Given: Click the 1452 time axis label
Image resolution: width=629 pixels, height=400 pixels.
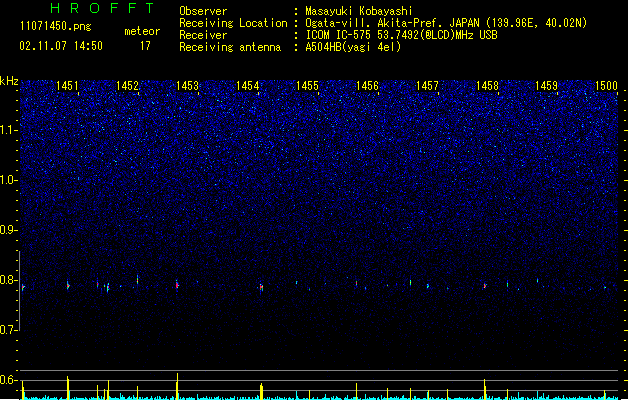Looking at the screenshot, I should [127, 86].
